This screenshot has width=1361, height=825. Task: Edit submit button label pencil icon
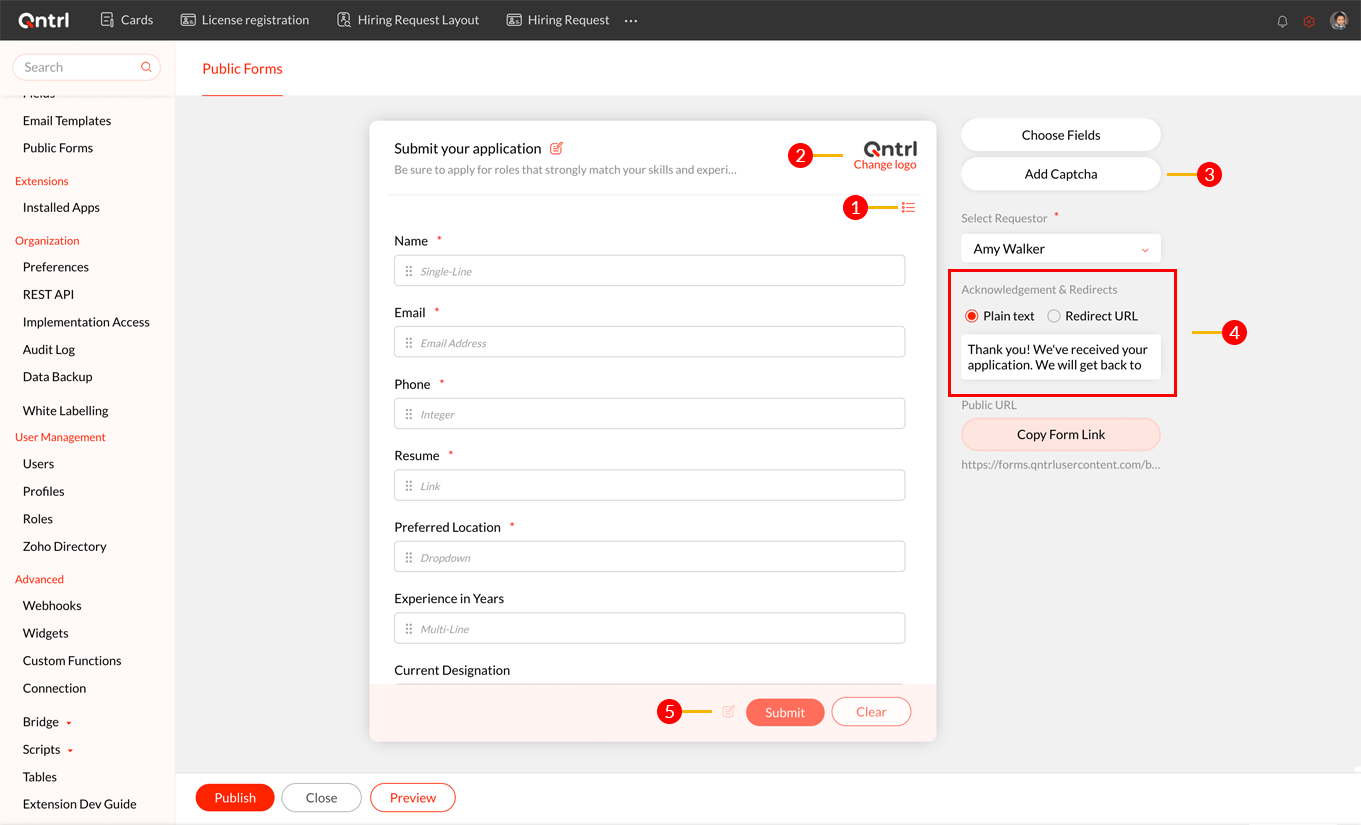point(728,712)
